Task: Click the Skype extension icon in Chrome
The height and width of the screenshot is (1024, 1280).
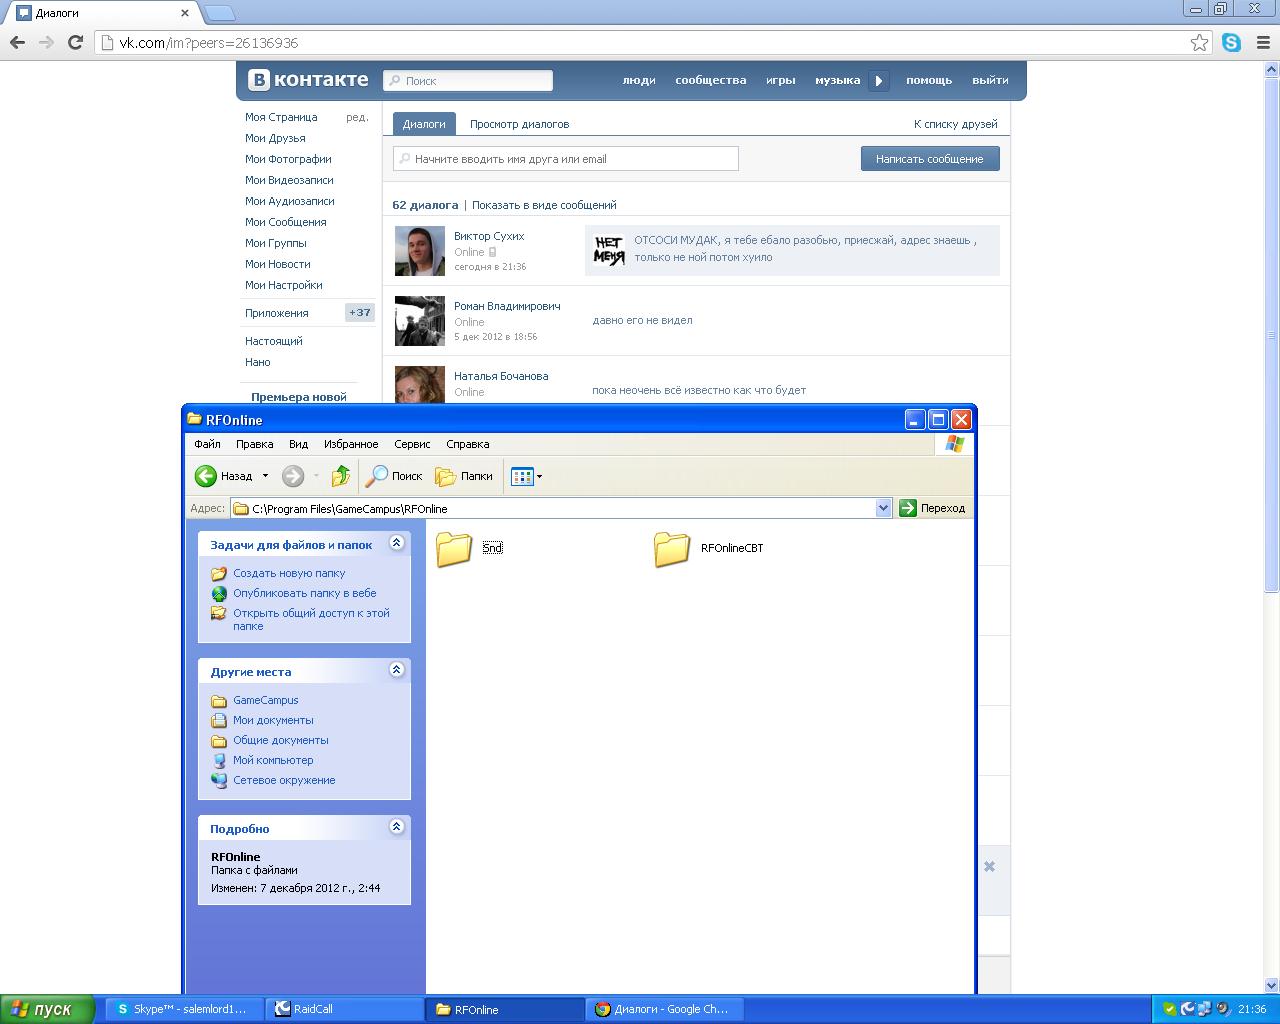Action: pos(1231,42)
